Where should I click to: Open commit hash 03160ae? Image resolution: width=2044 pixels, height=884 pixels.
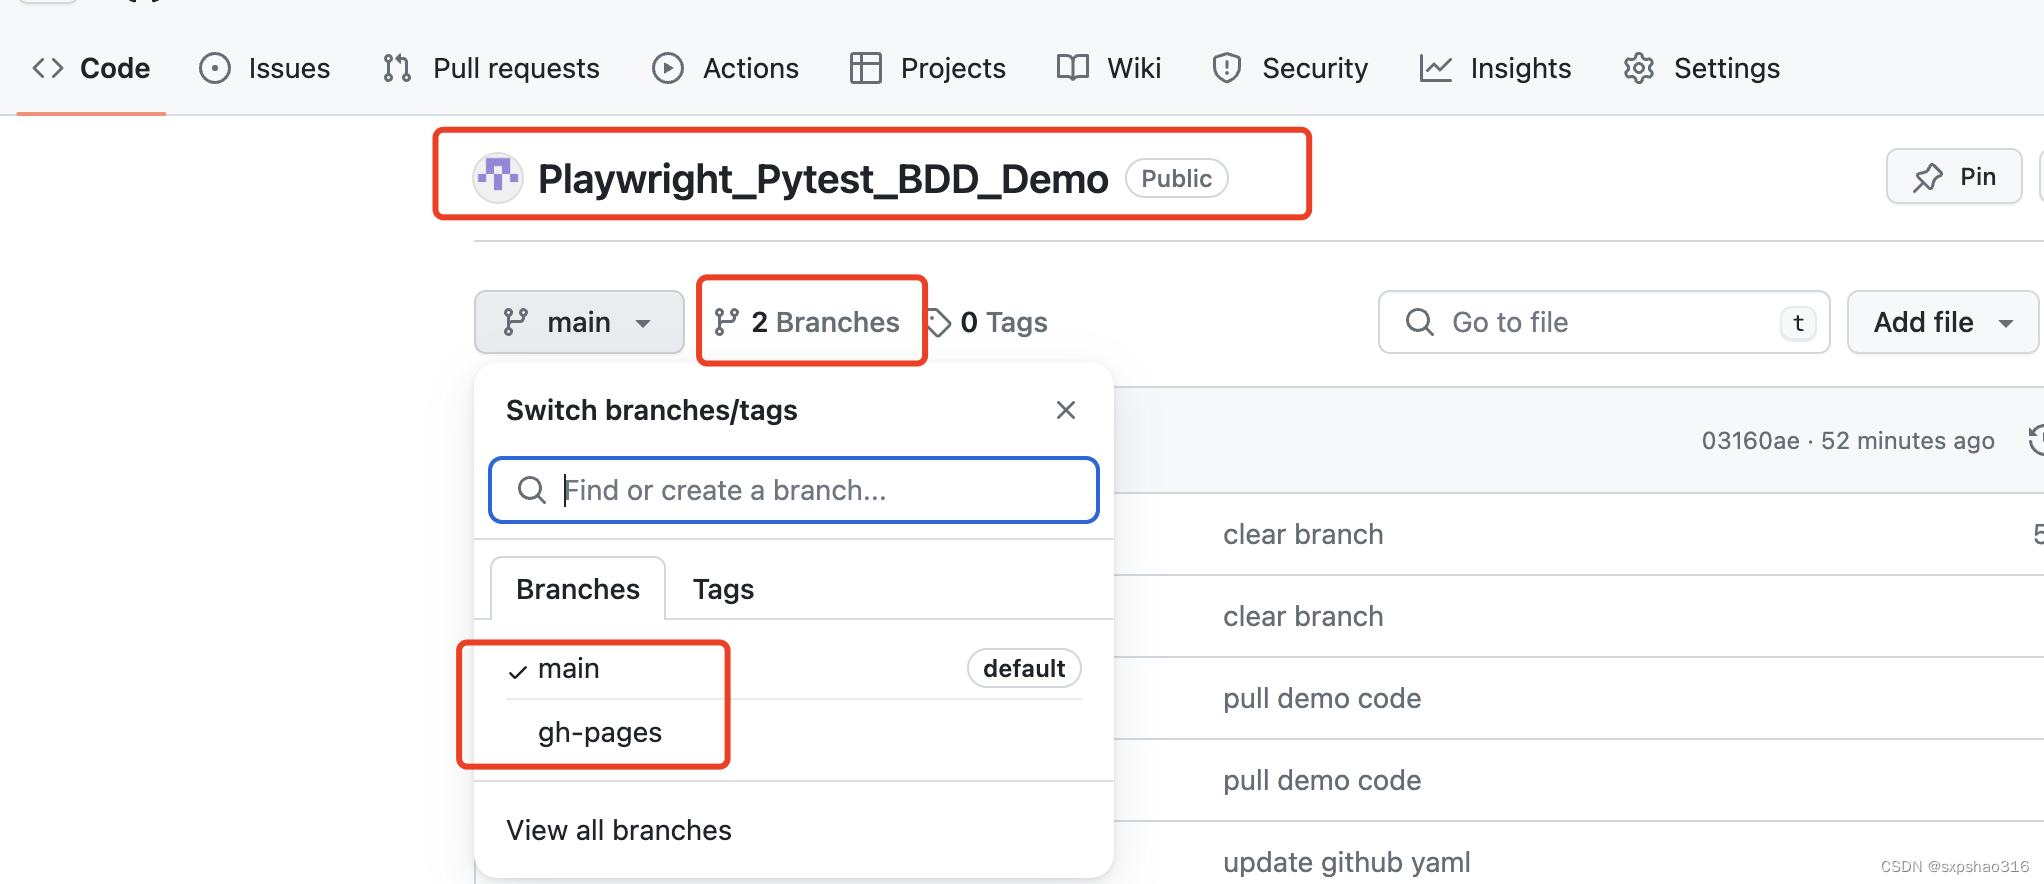1750,441
